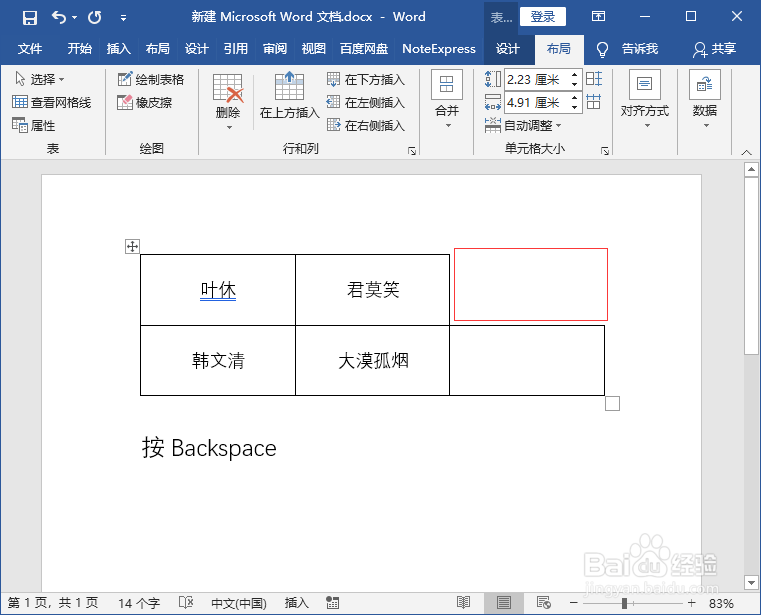Switch to the 插入 tab
The height and width of the screenshot is (615, 761).
[118, 49]
